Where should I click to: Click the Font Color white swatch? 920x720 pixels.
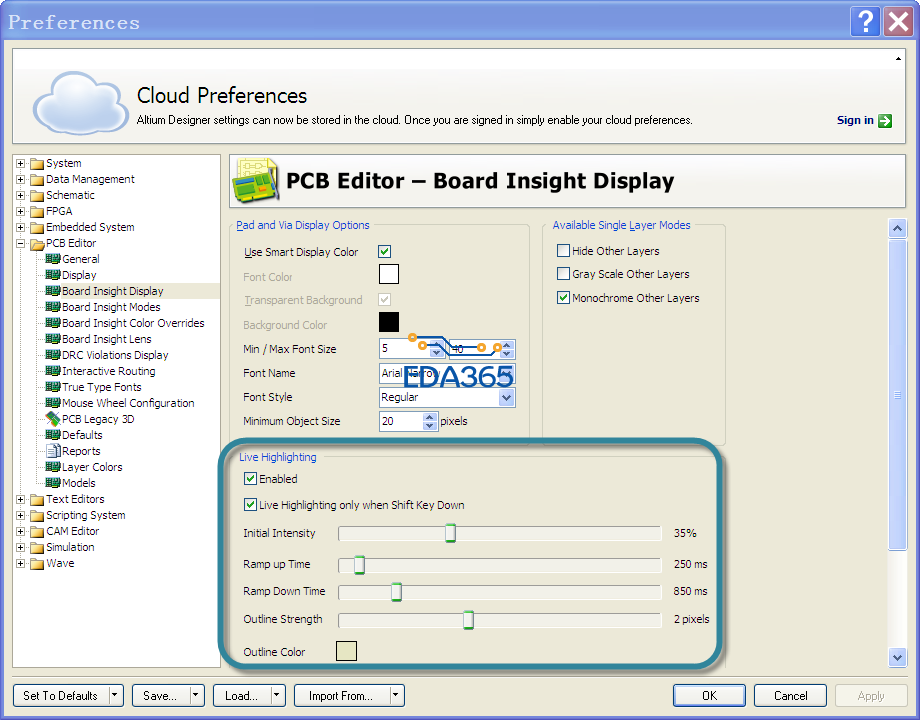[x=388, y=274]
